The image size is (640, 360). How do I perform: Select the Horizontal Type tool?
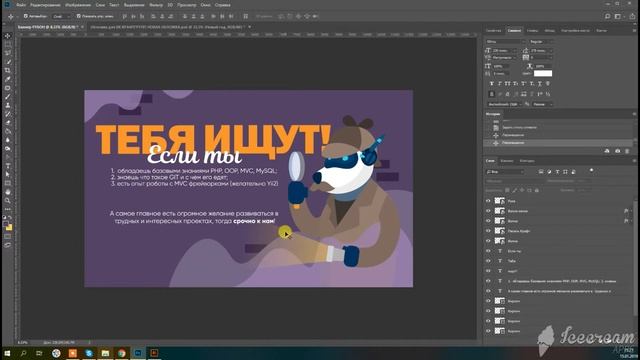coord(8,166)
